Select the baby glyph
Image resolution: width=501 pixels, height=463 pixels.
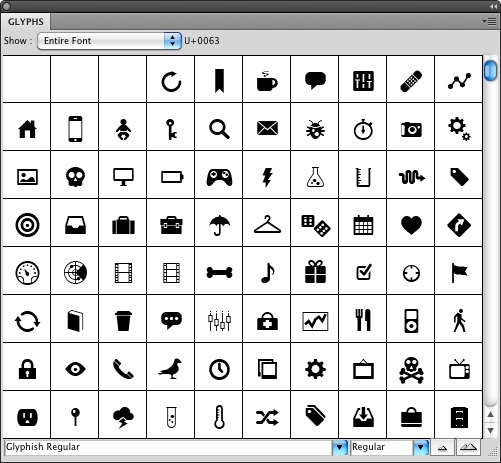pos(123,130)
